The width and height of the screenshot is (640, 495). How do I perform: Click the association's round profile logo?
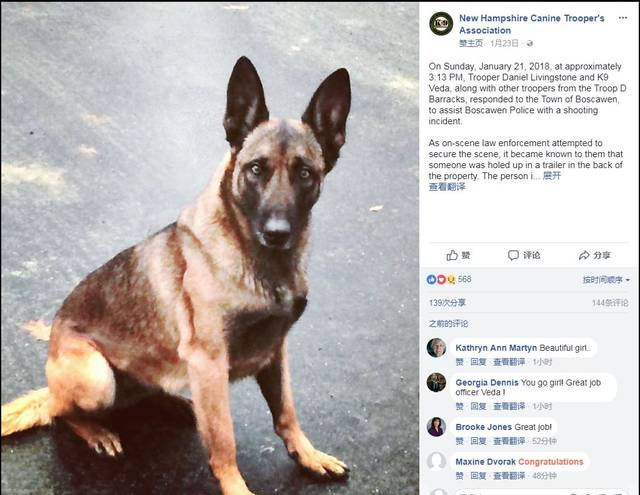(x=441, y=24)
